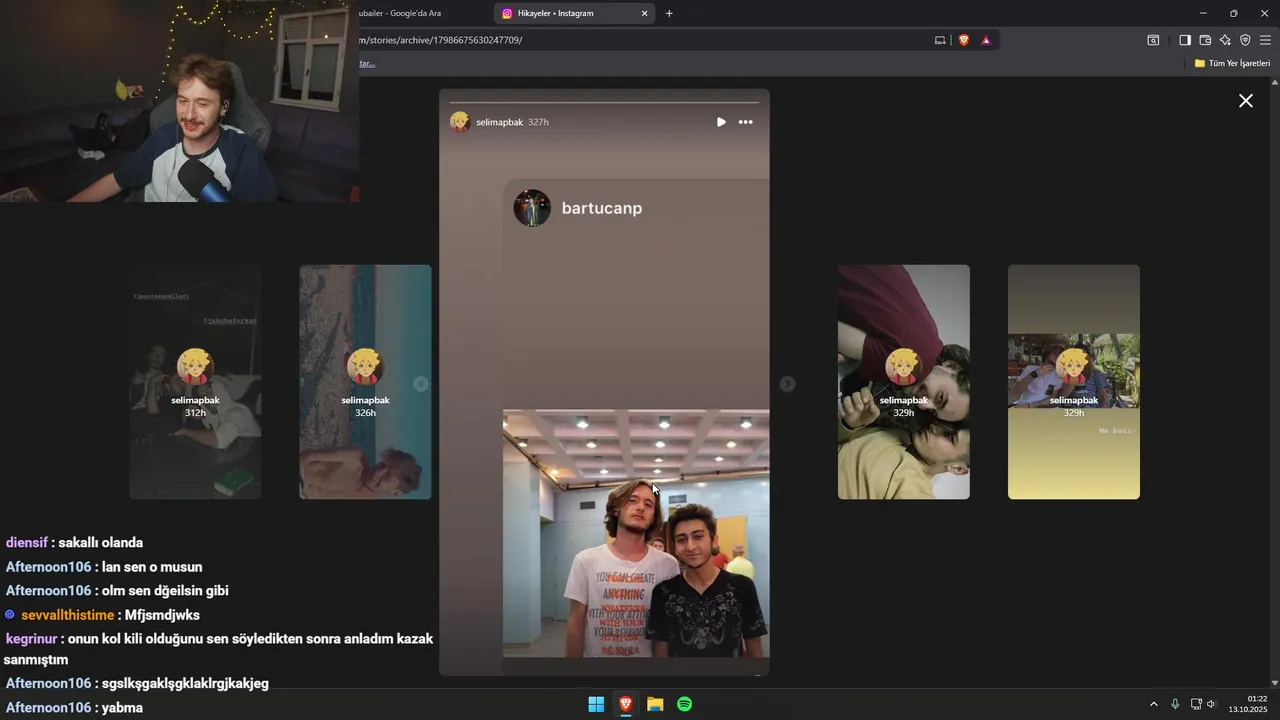Screen dimensions: 1280x720
Task: Open a new browser tab
Action: 669,13
